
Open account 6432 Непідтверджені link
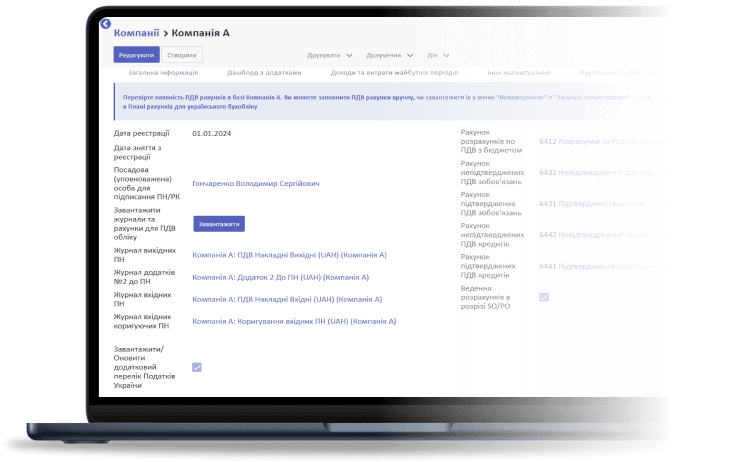pos(605,173)
